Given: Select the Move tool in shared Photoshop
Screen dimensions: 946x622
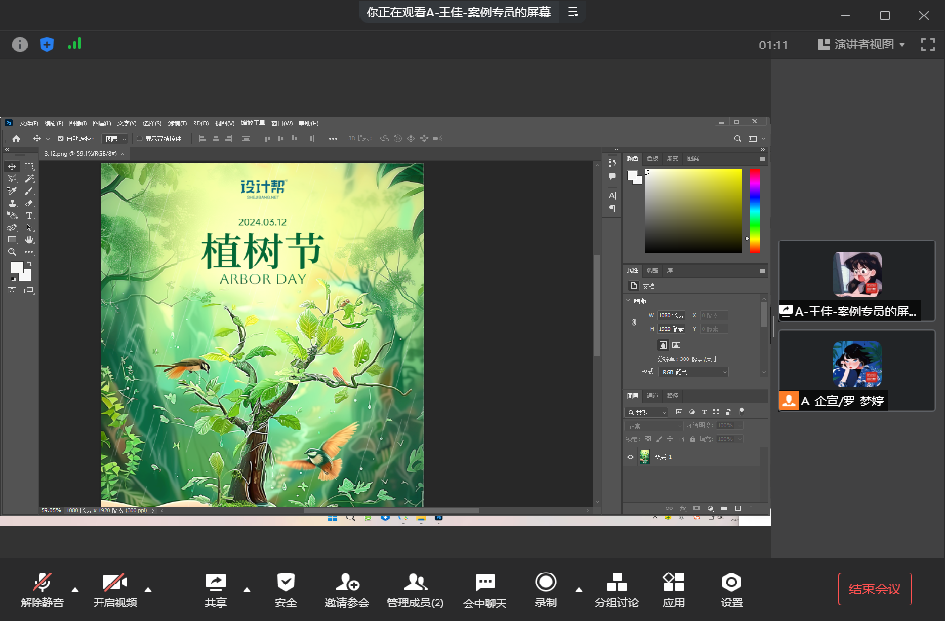Looking at the screenshot, I should [x=11, y=167].
